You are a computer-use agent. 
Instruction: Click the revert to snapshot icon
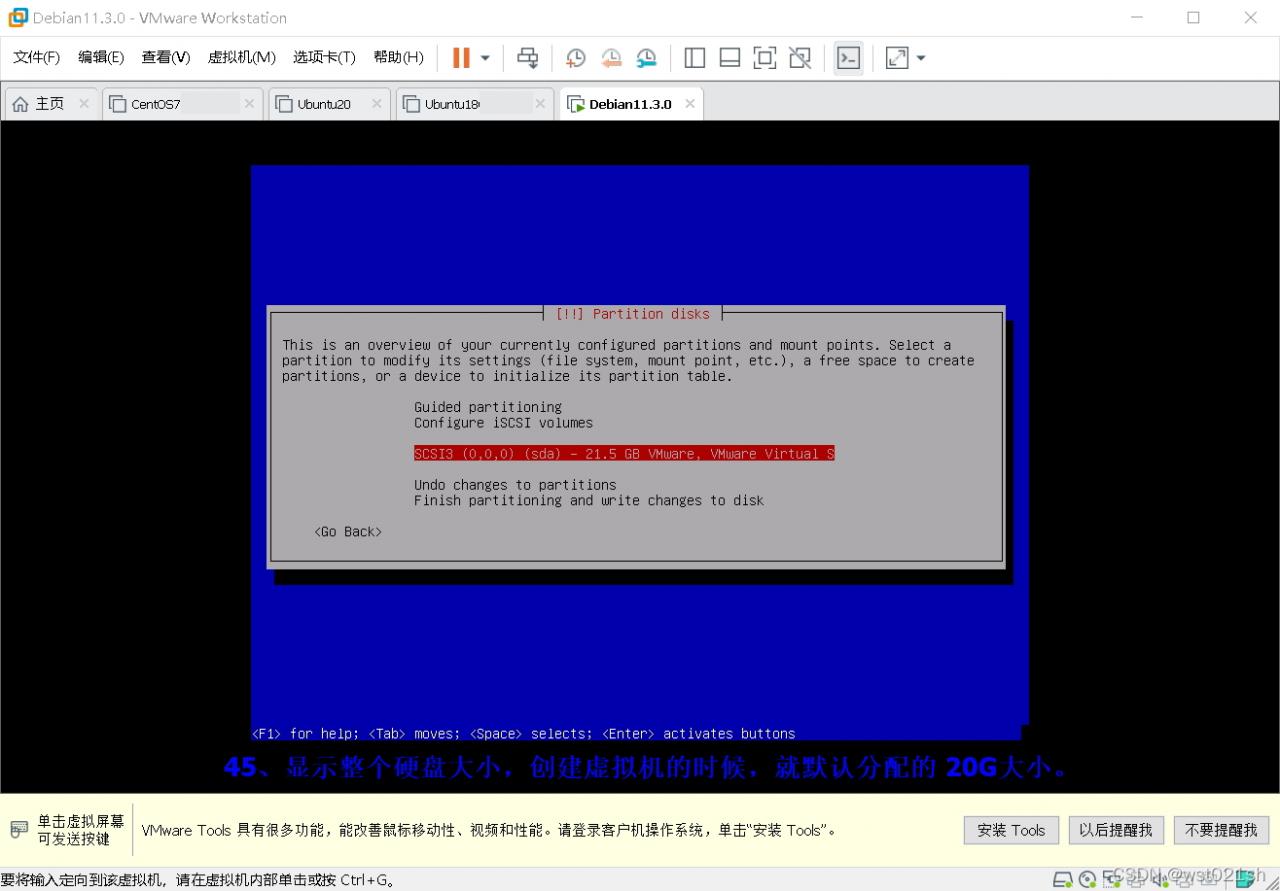coord(611,58)
